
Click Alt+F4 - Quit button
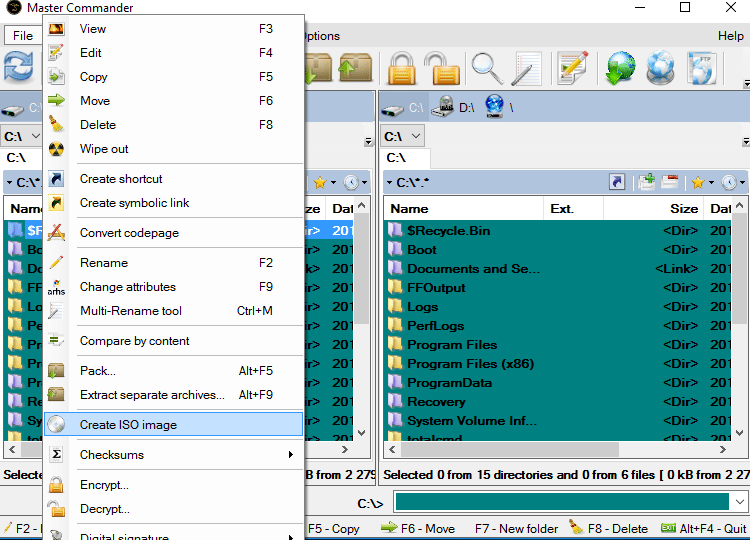coord(703,528)
